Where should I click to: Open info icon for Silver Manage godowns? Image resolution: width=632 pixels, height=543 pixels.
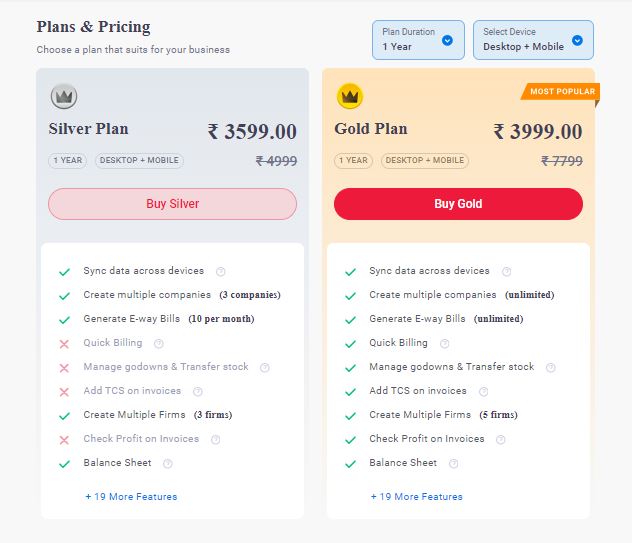click(265, 367)
